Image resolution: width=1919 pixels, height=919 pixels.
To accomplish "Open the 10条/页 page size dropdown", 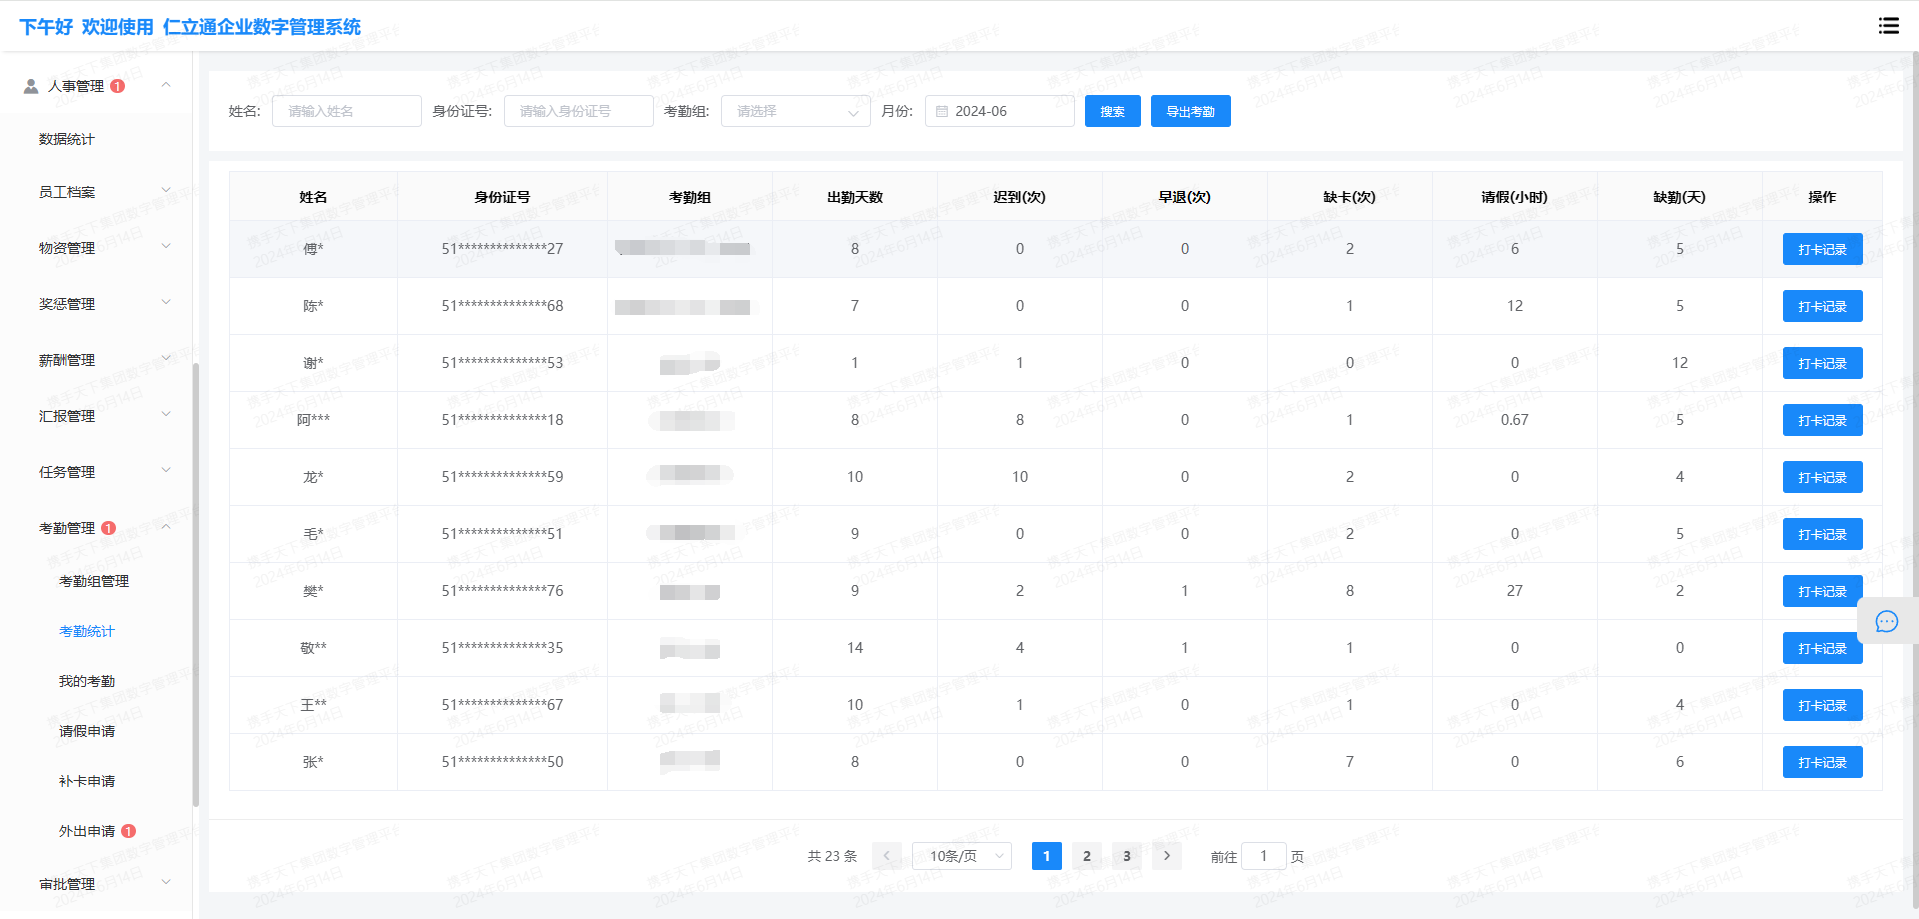I will pyautogui.click(x=962, y=856).
